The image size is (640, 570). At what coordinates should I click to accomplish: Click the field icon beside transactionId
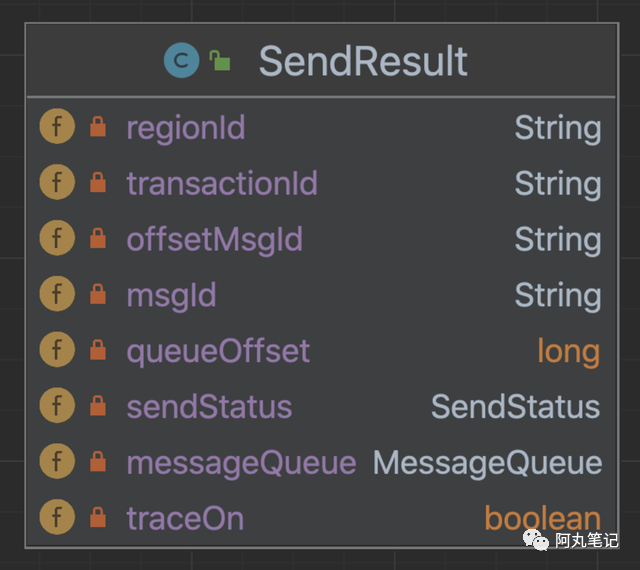point(57,183)
